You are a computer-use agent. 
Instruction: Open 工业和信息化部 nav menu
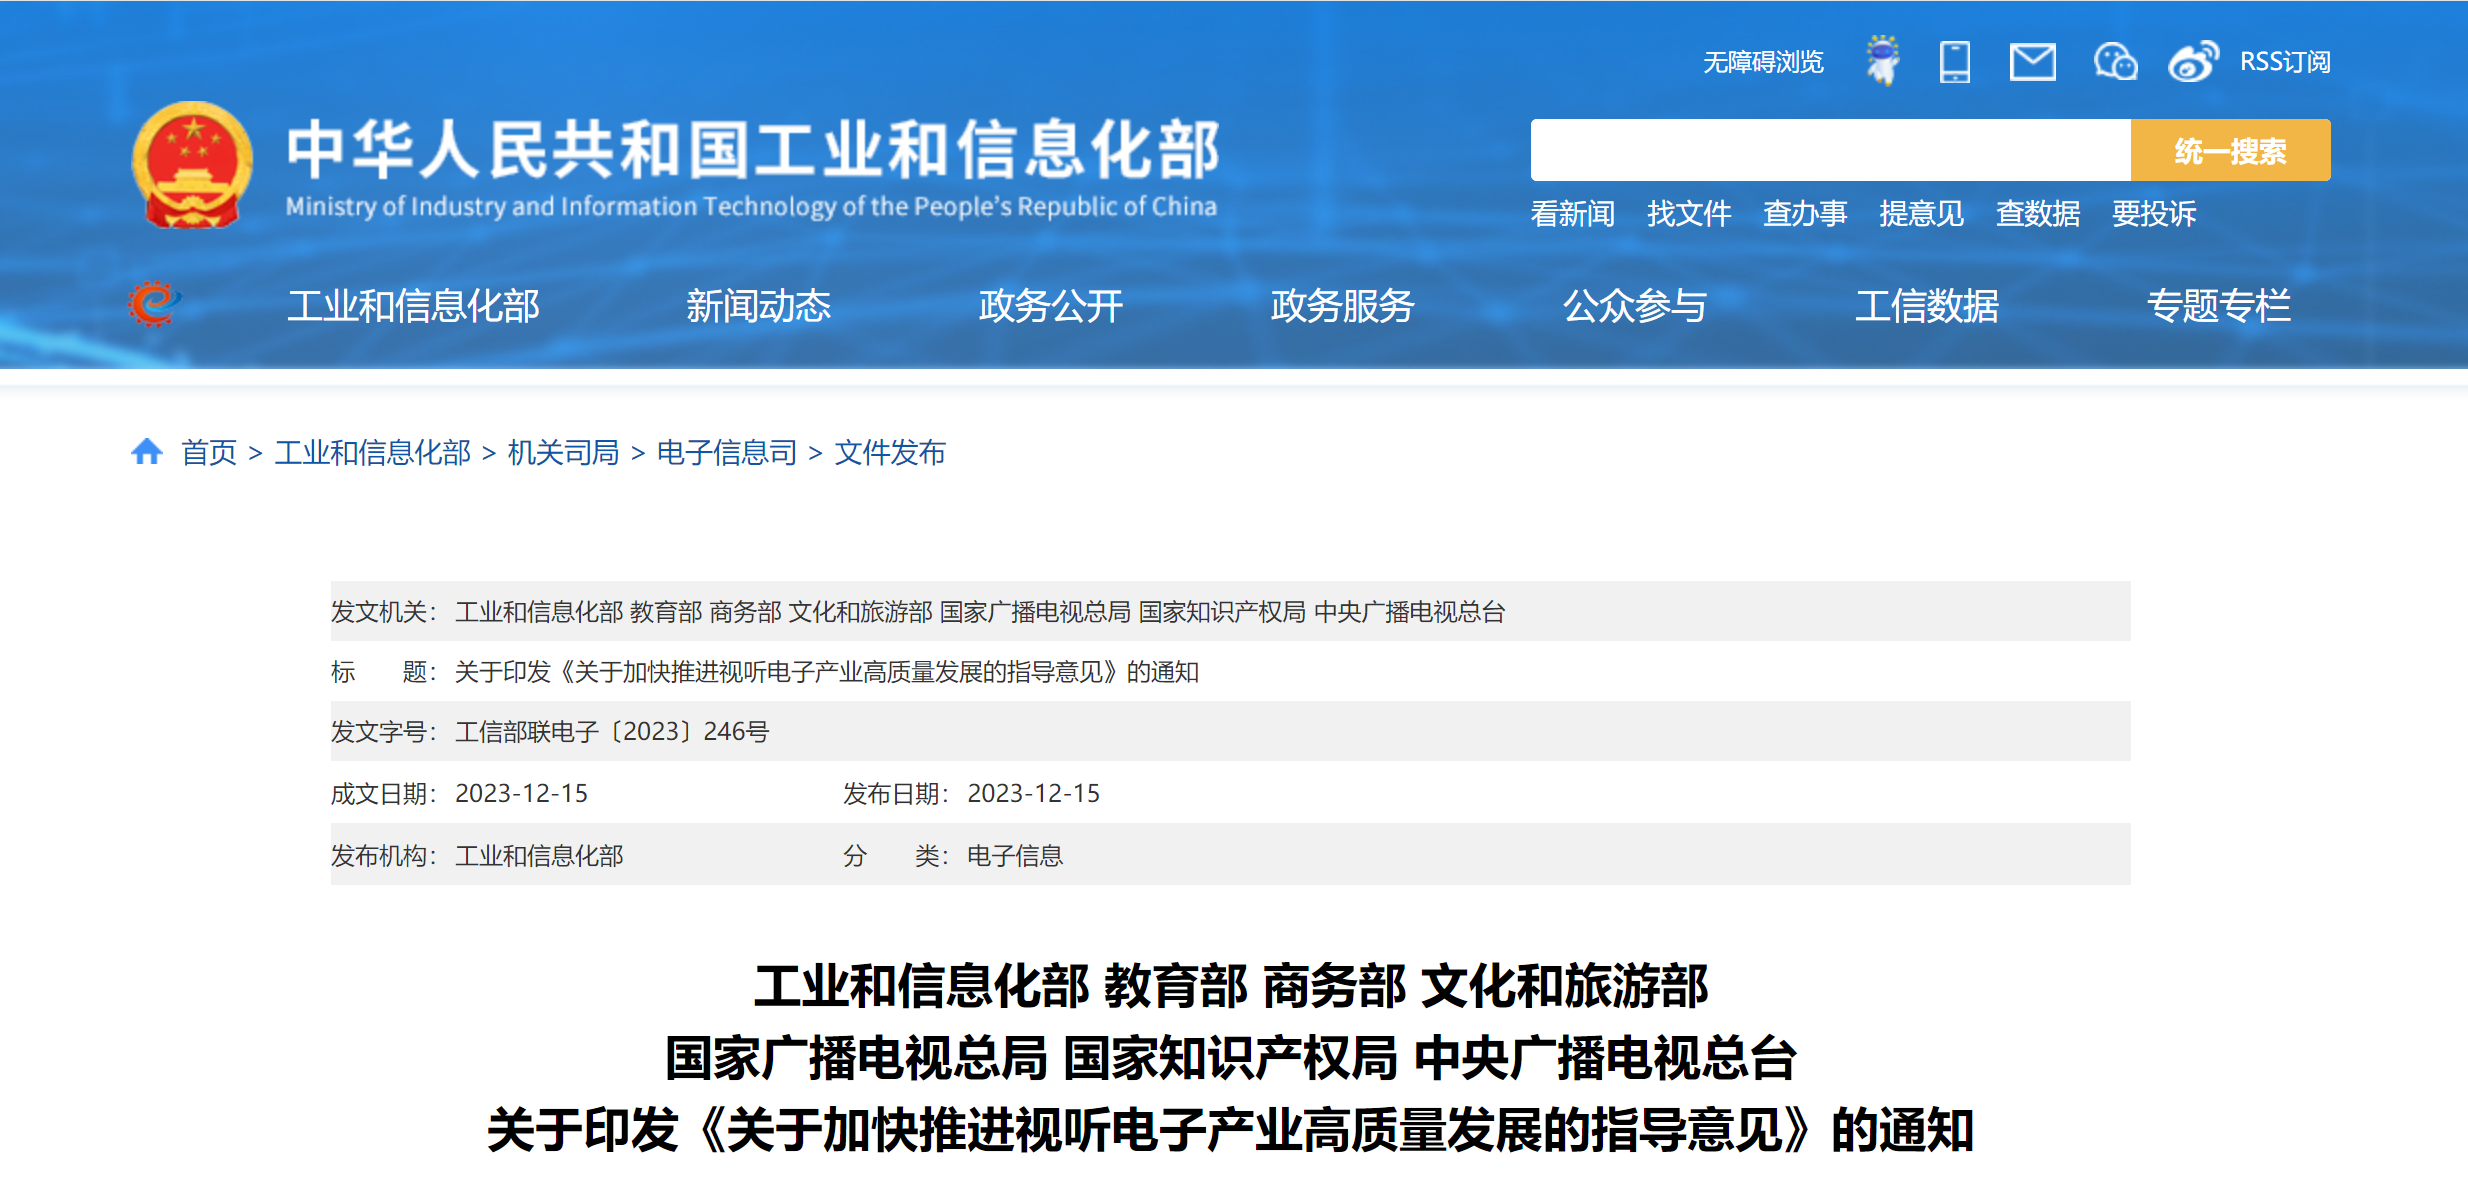(413, 305)
